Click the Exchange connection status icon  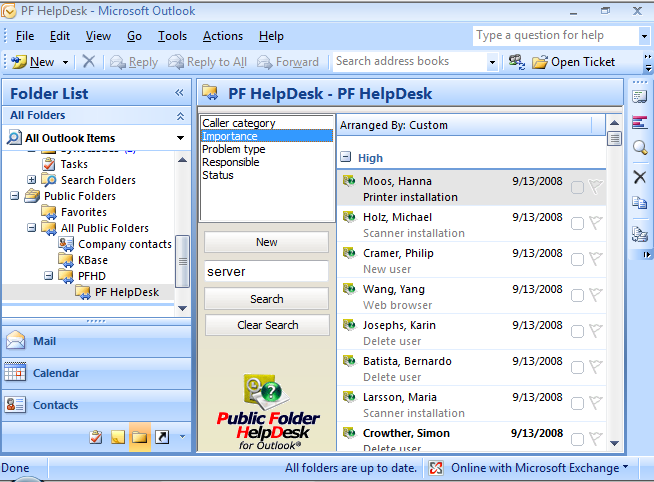[x=436, y=468]
